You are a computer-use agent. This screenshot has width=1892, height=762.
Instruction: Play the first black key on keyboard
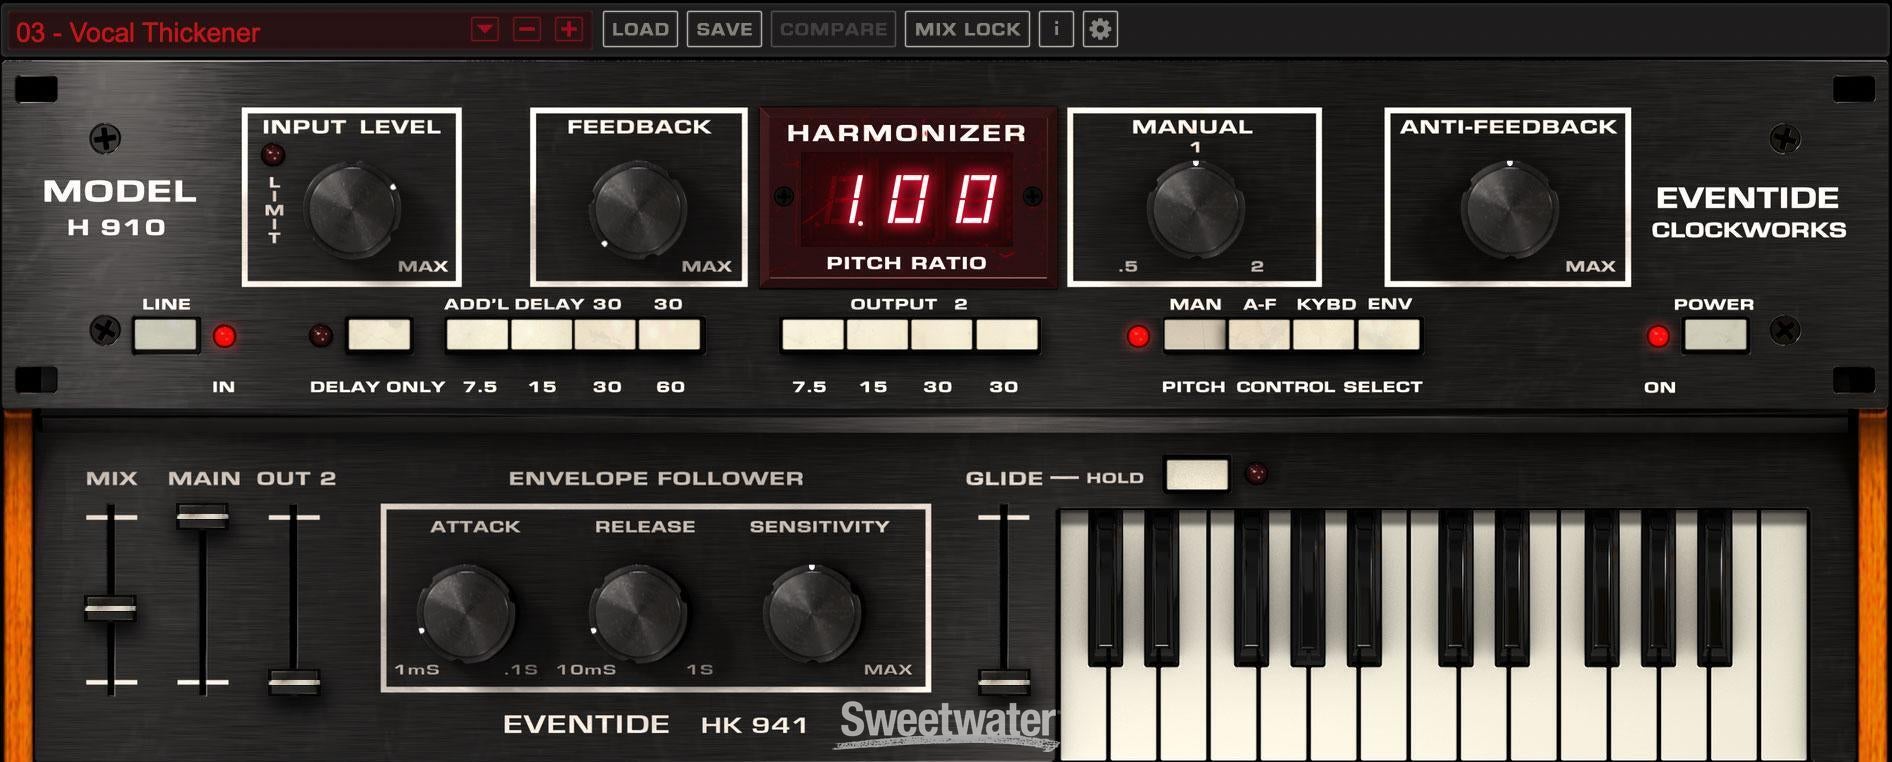(x=1105, y=588)
